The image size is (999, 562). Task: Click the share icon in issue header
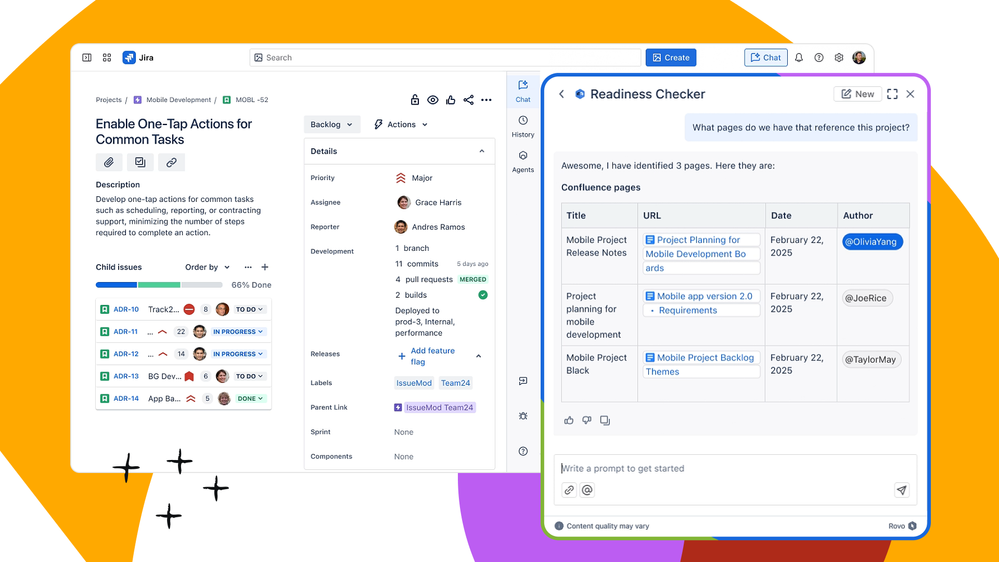[x=468, y=100]
